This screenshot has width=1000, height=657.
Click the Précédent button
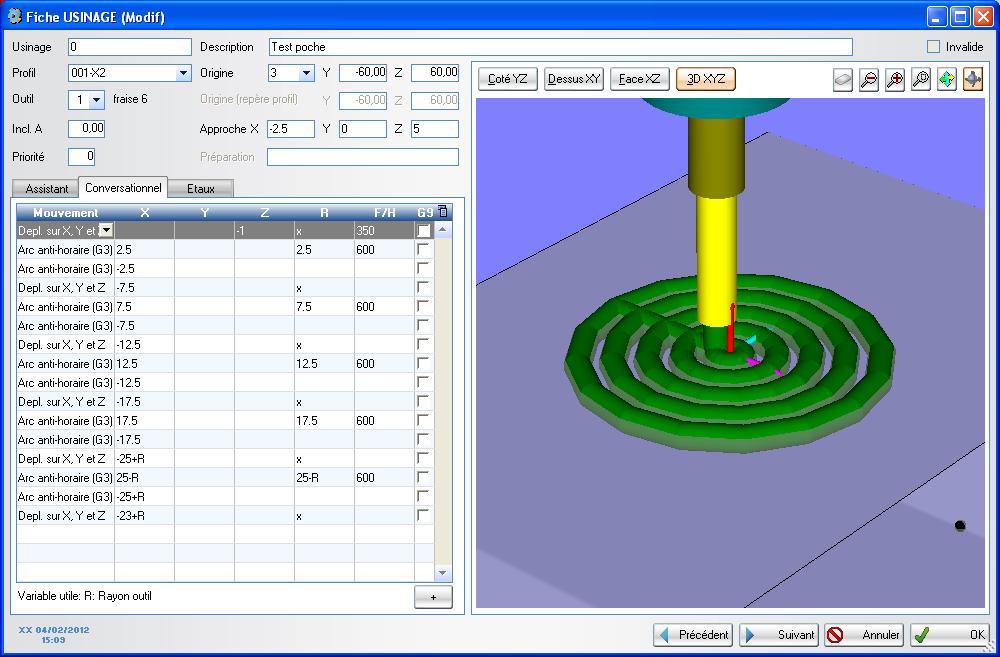pos(693,635)
